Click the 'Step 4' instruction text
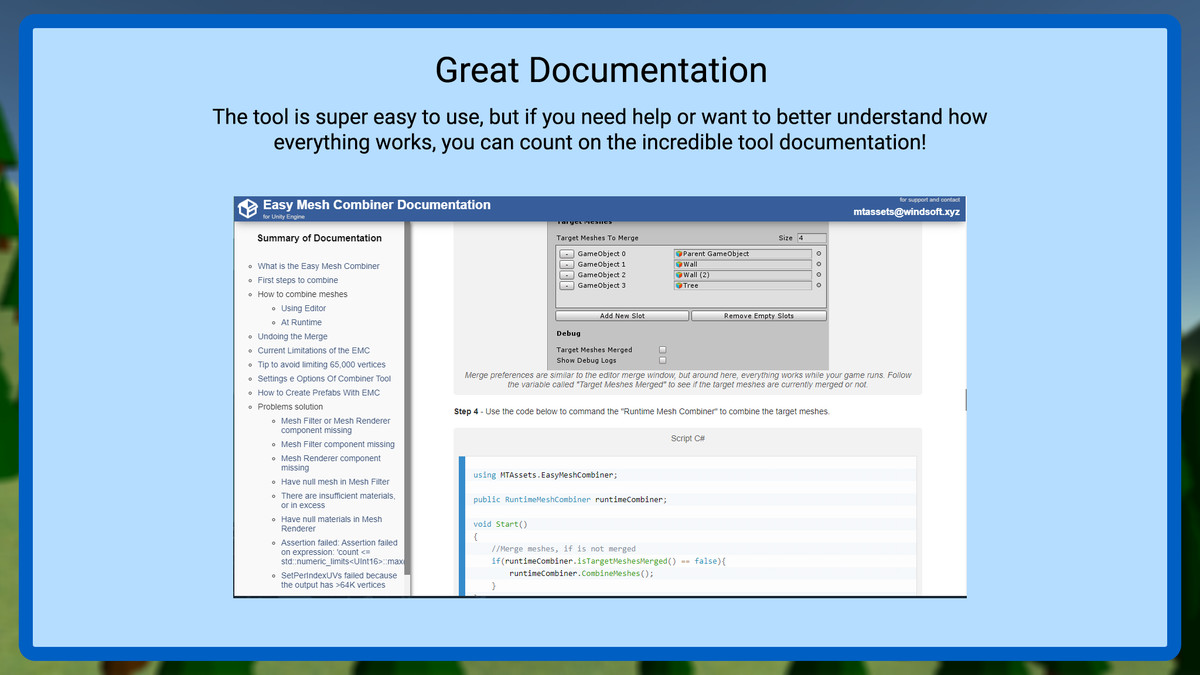 tap(642, 412)
